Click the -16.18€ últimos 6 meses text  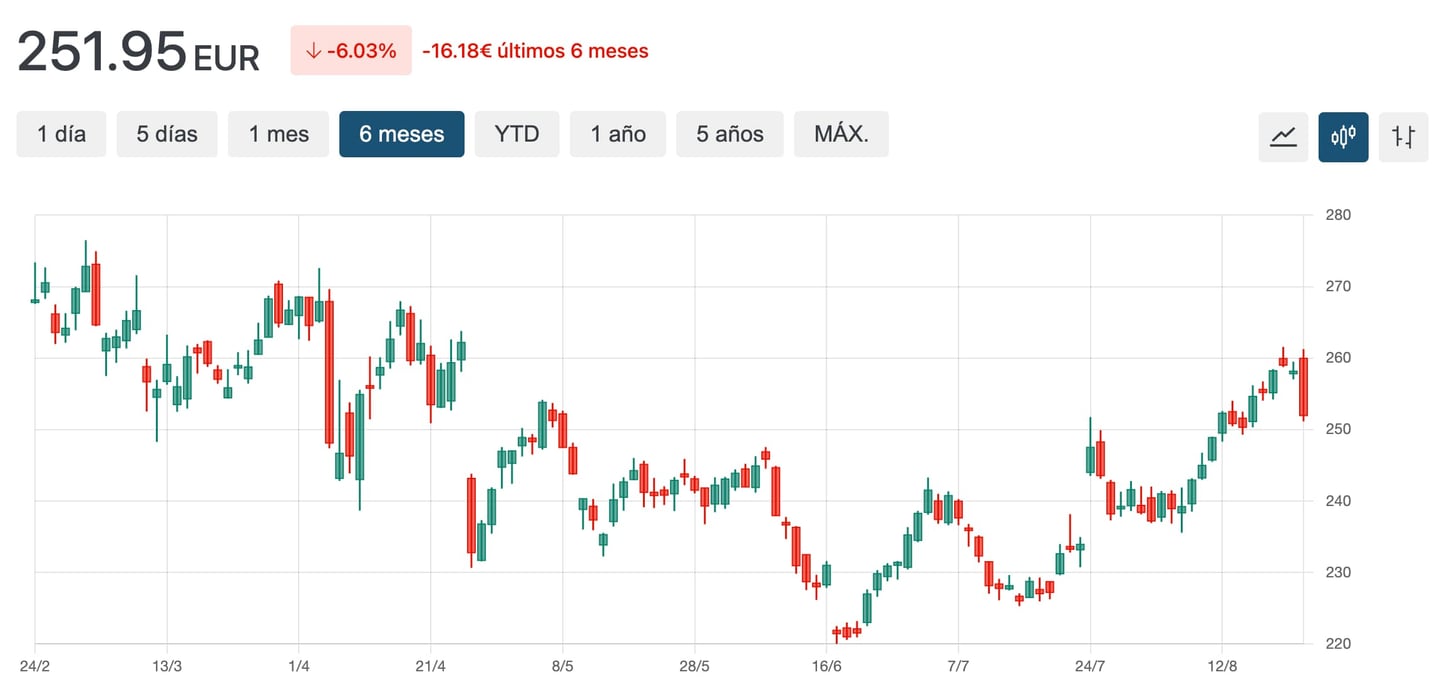(535, 50)
